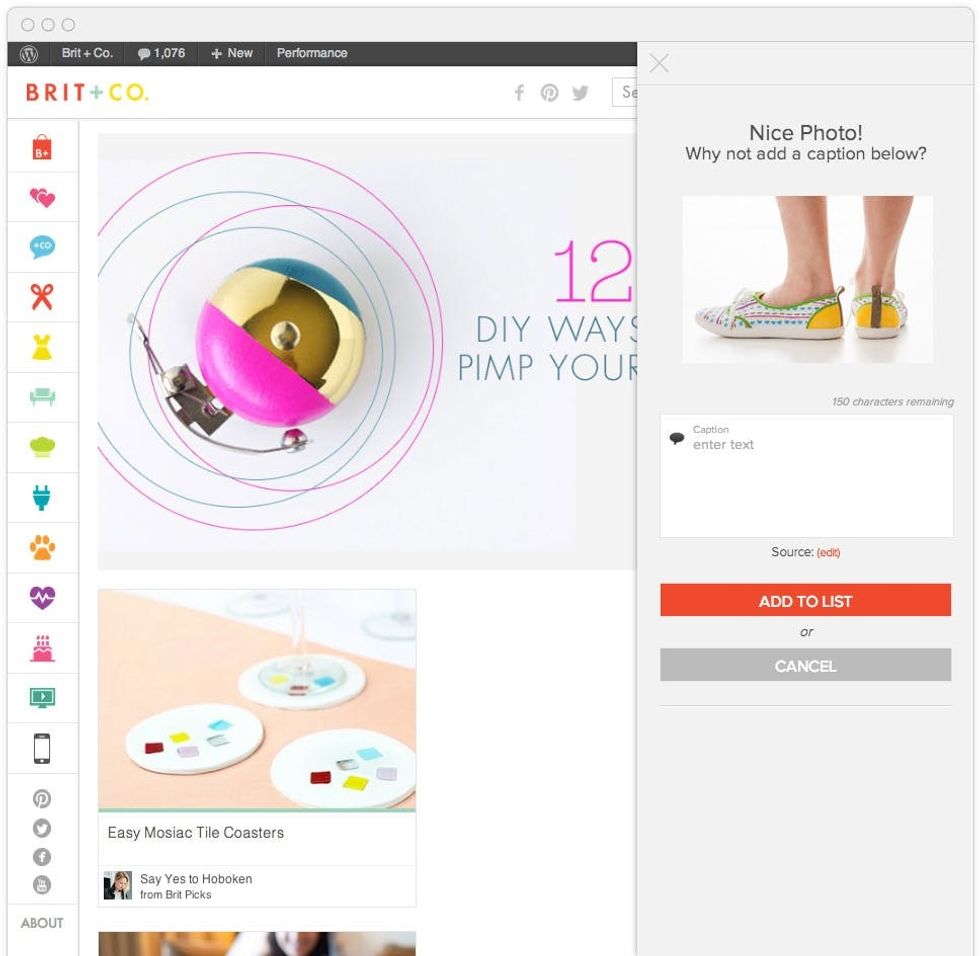Select the yellow dress fashion category
The height and width of the screenshot is (956, 980).
pyautogui.click(x=42, y=347)
